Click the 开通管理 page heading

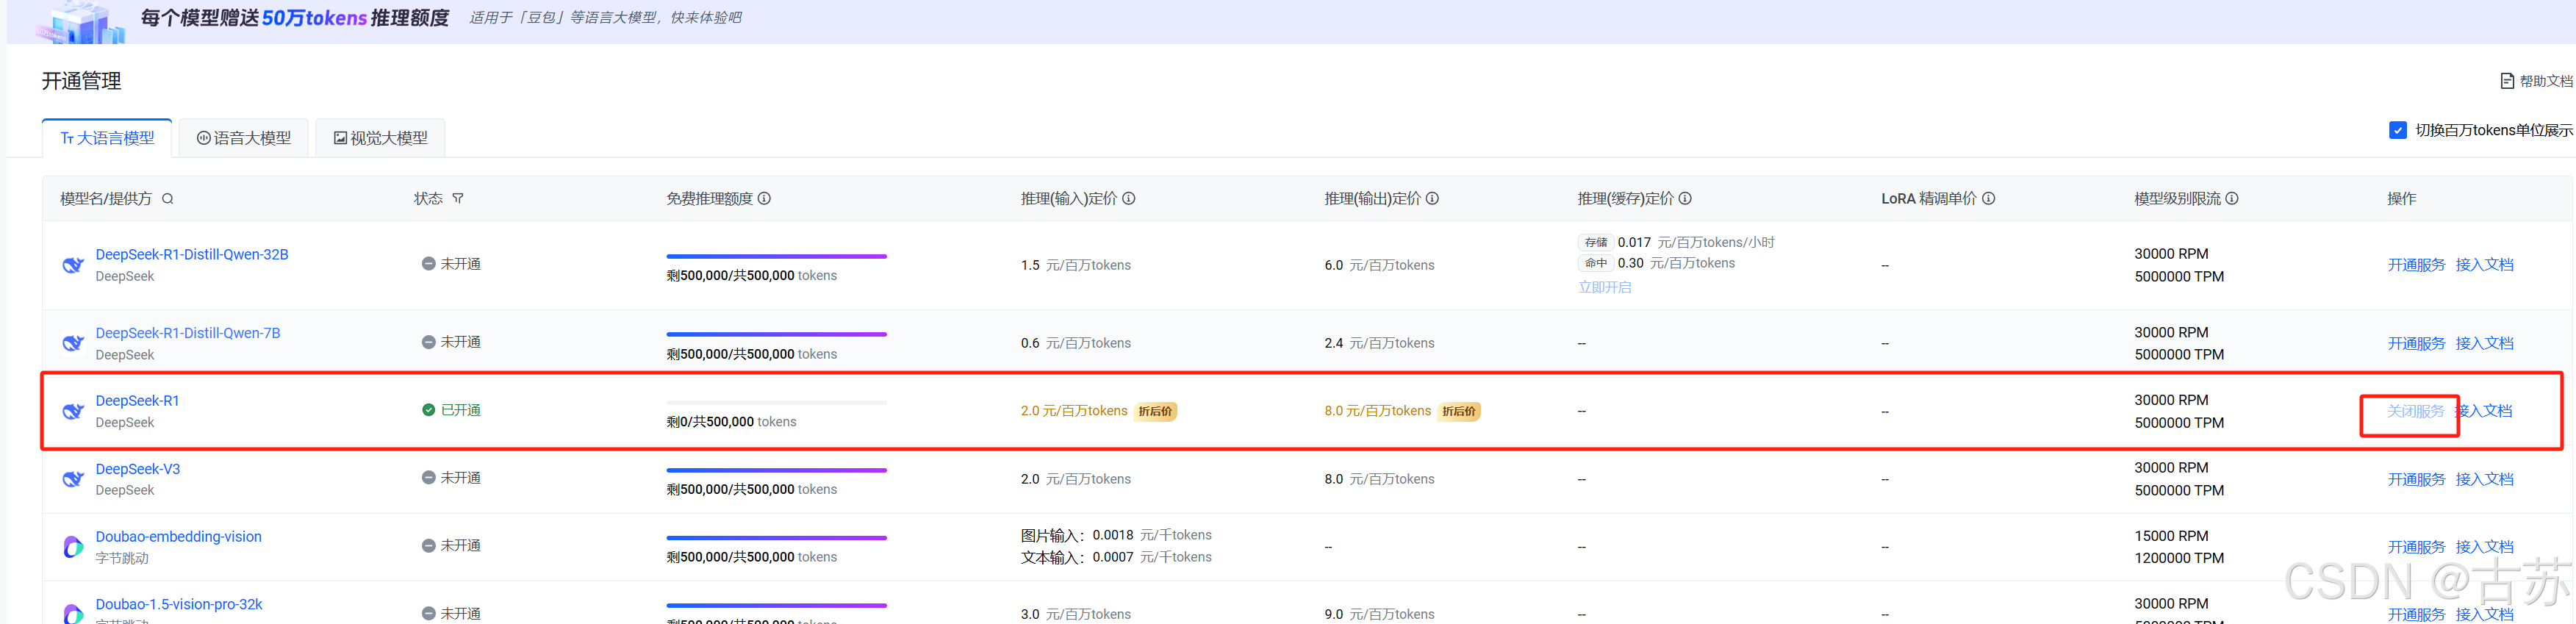coord(81,81)
